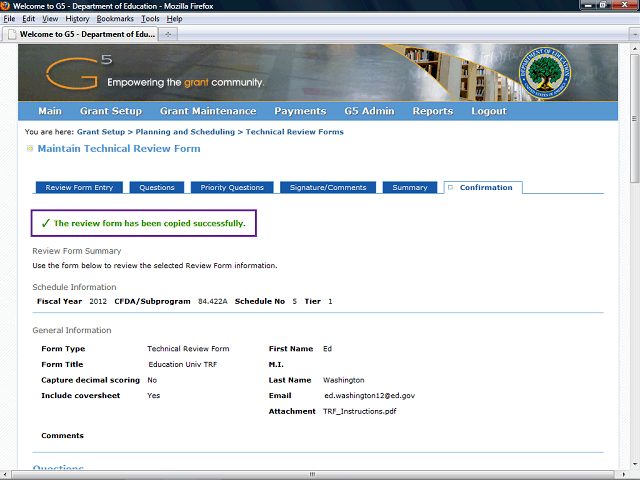
Task: Open the Help menu
Action: [x=174, y=19]
